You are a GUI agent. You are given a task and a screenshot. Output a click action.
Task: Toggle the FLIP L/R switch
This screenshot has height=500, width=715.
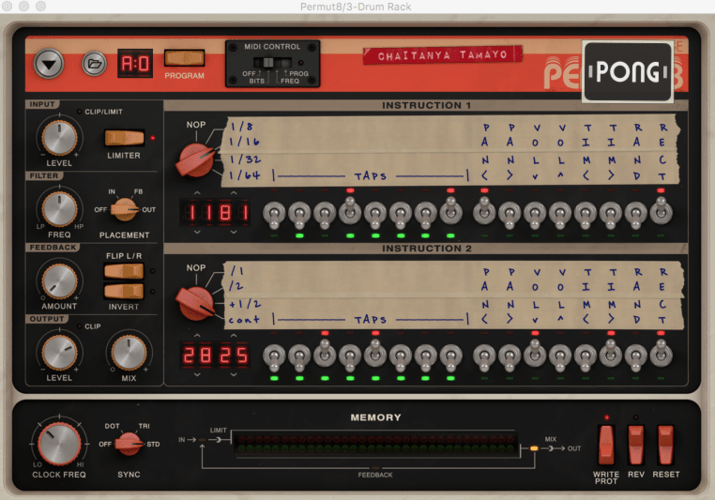tap(124, 271)
